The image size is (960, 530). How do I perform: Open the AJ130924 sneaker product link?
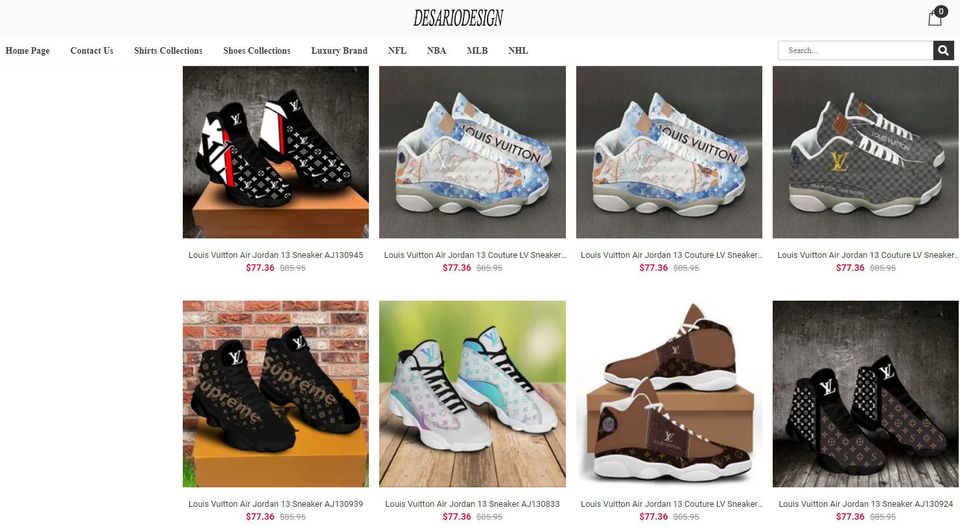[x=866, y=504]
